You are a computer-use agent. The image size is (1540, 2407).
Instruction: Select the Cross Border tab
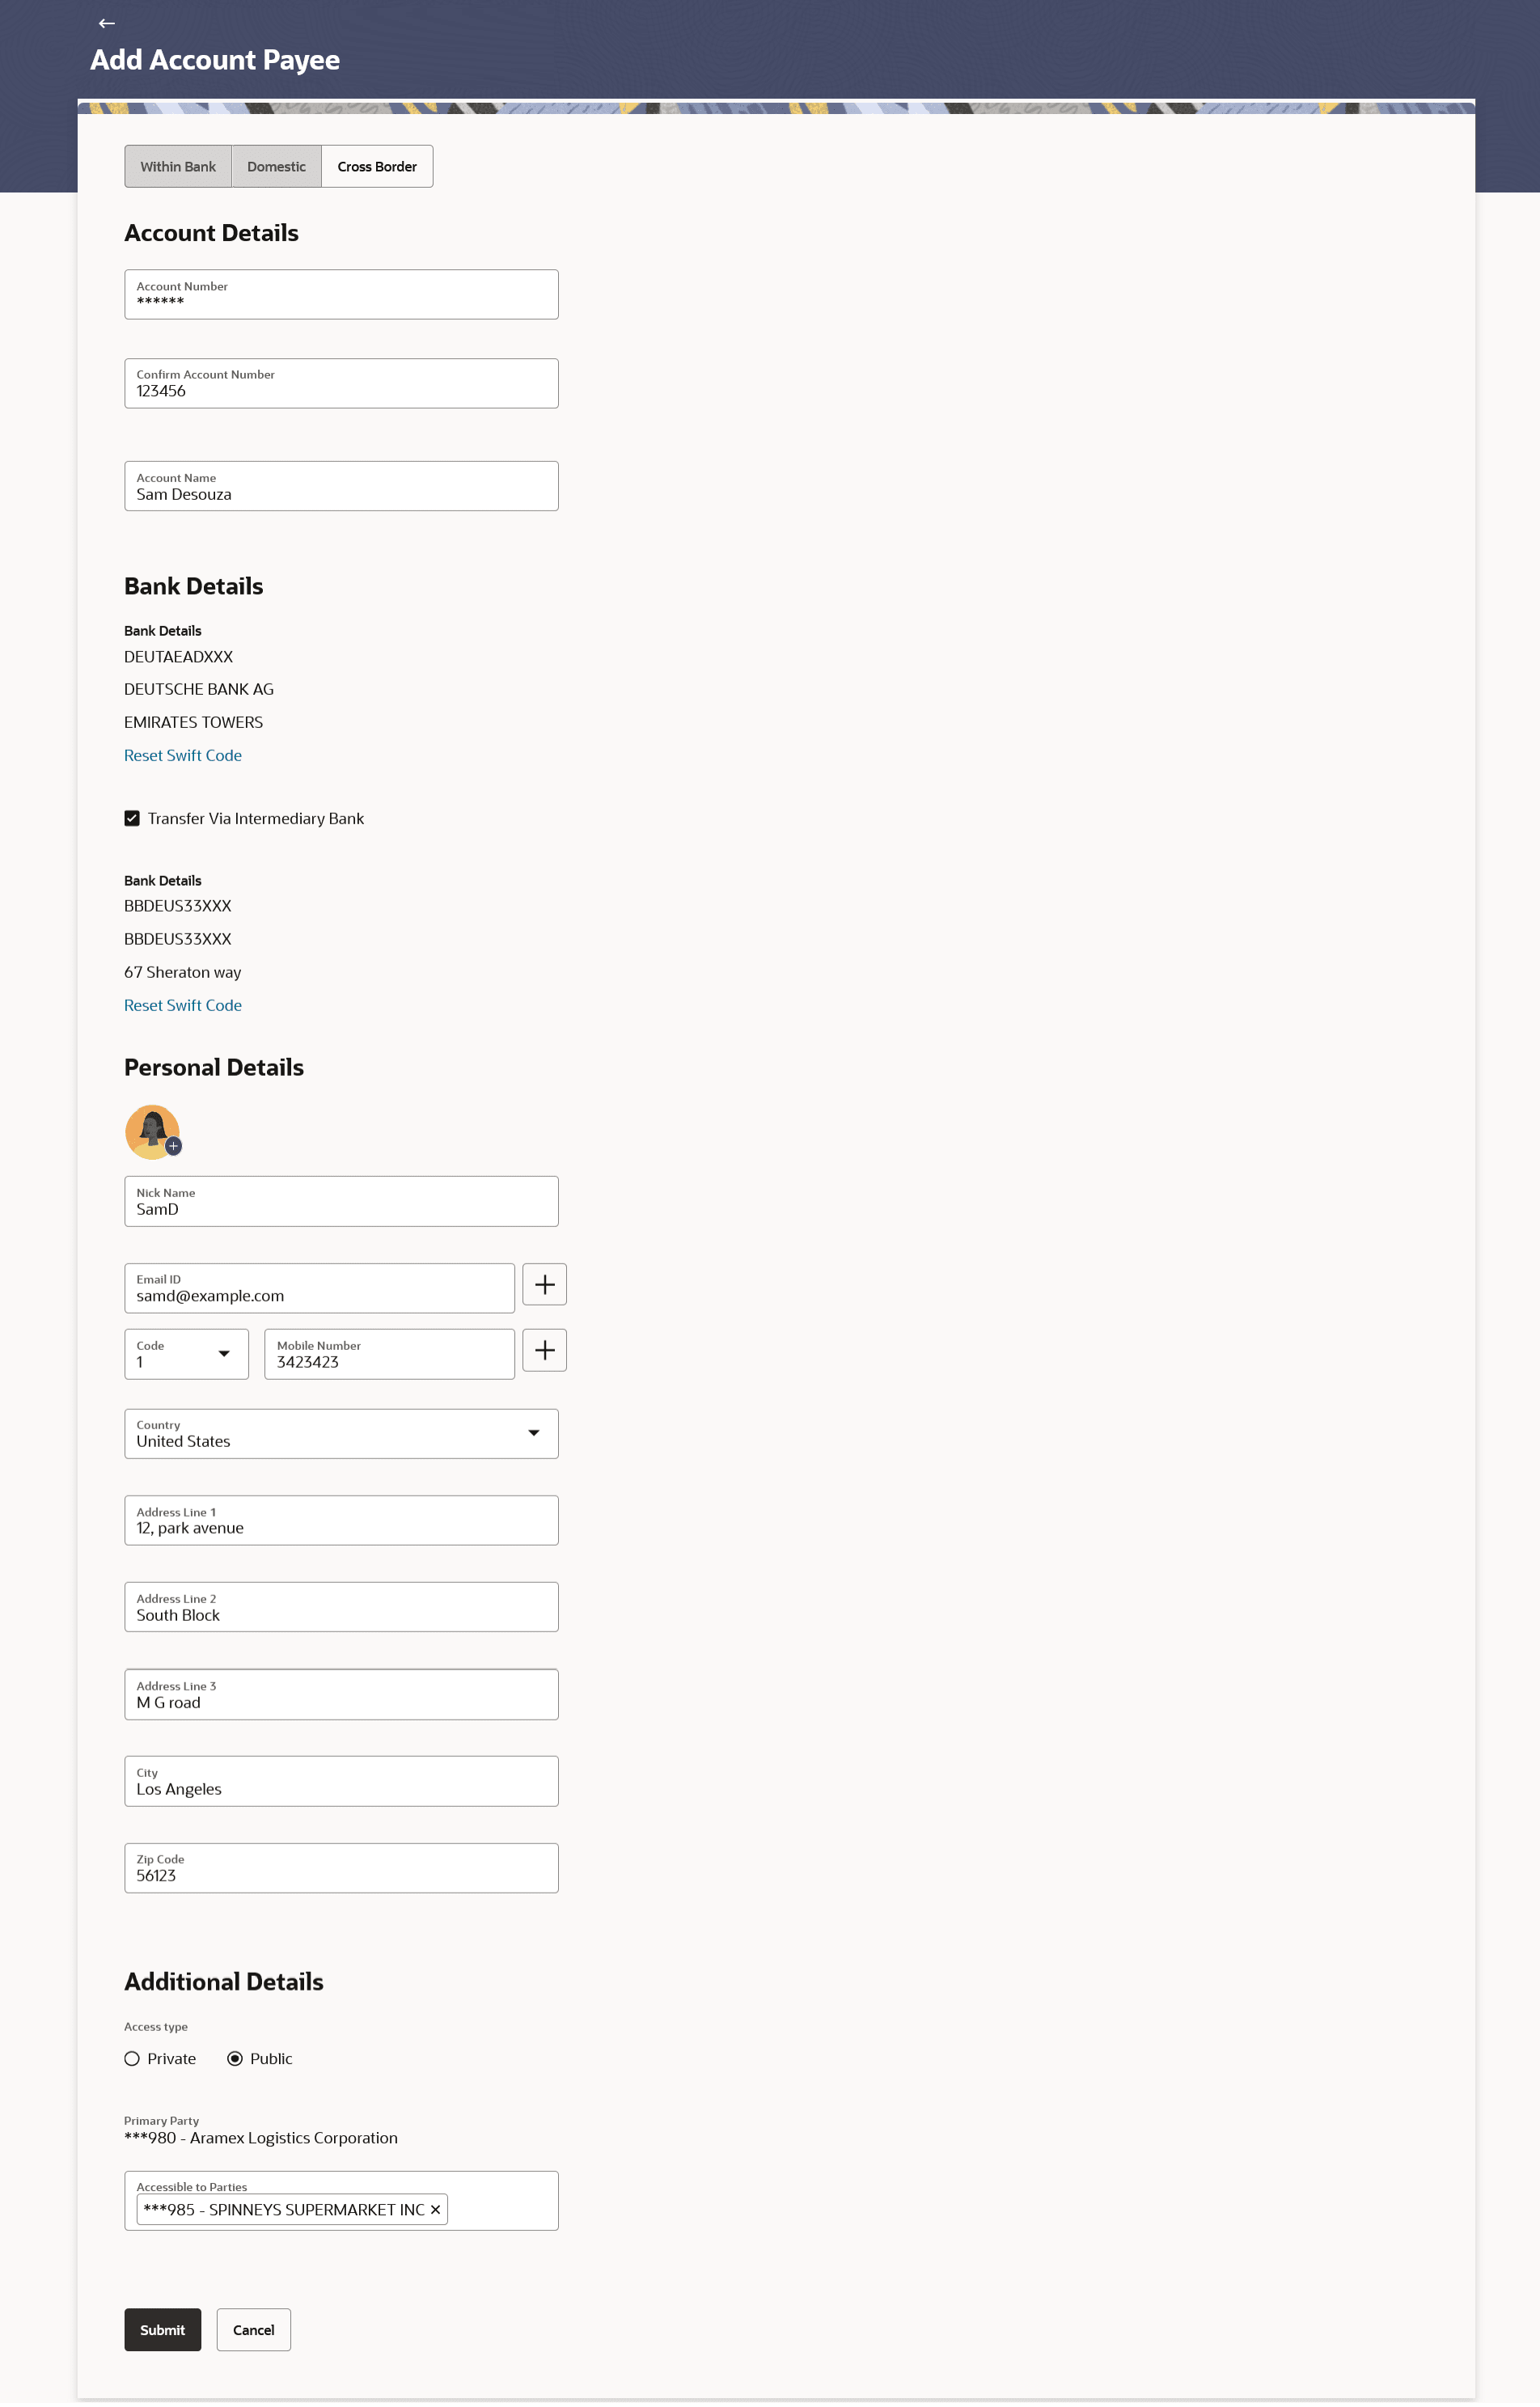click(x=377, y=167)
